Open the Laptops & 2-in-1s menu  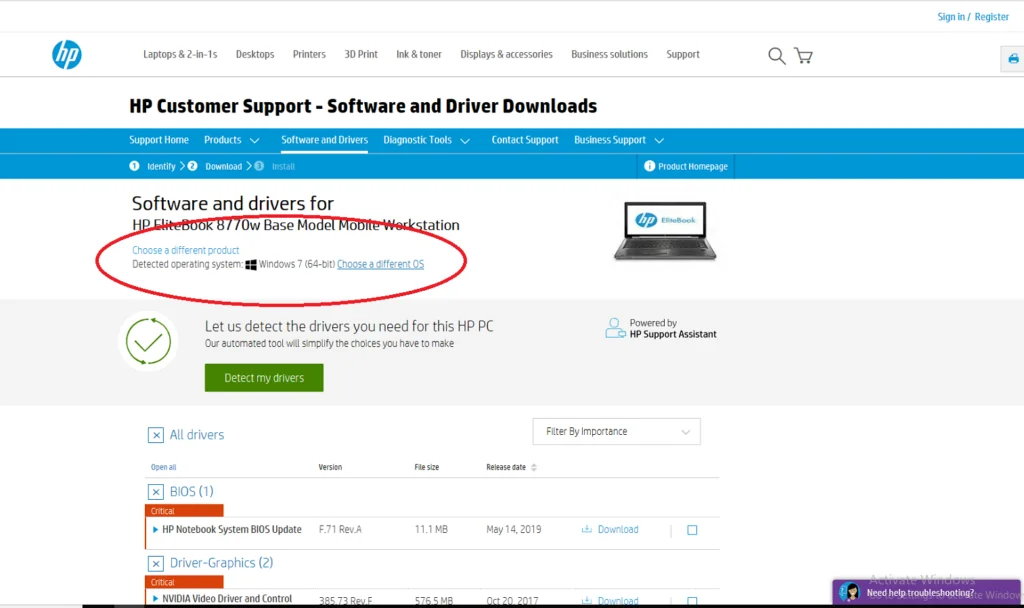click(x=180, y=54)
